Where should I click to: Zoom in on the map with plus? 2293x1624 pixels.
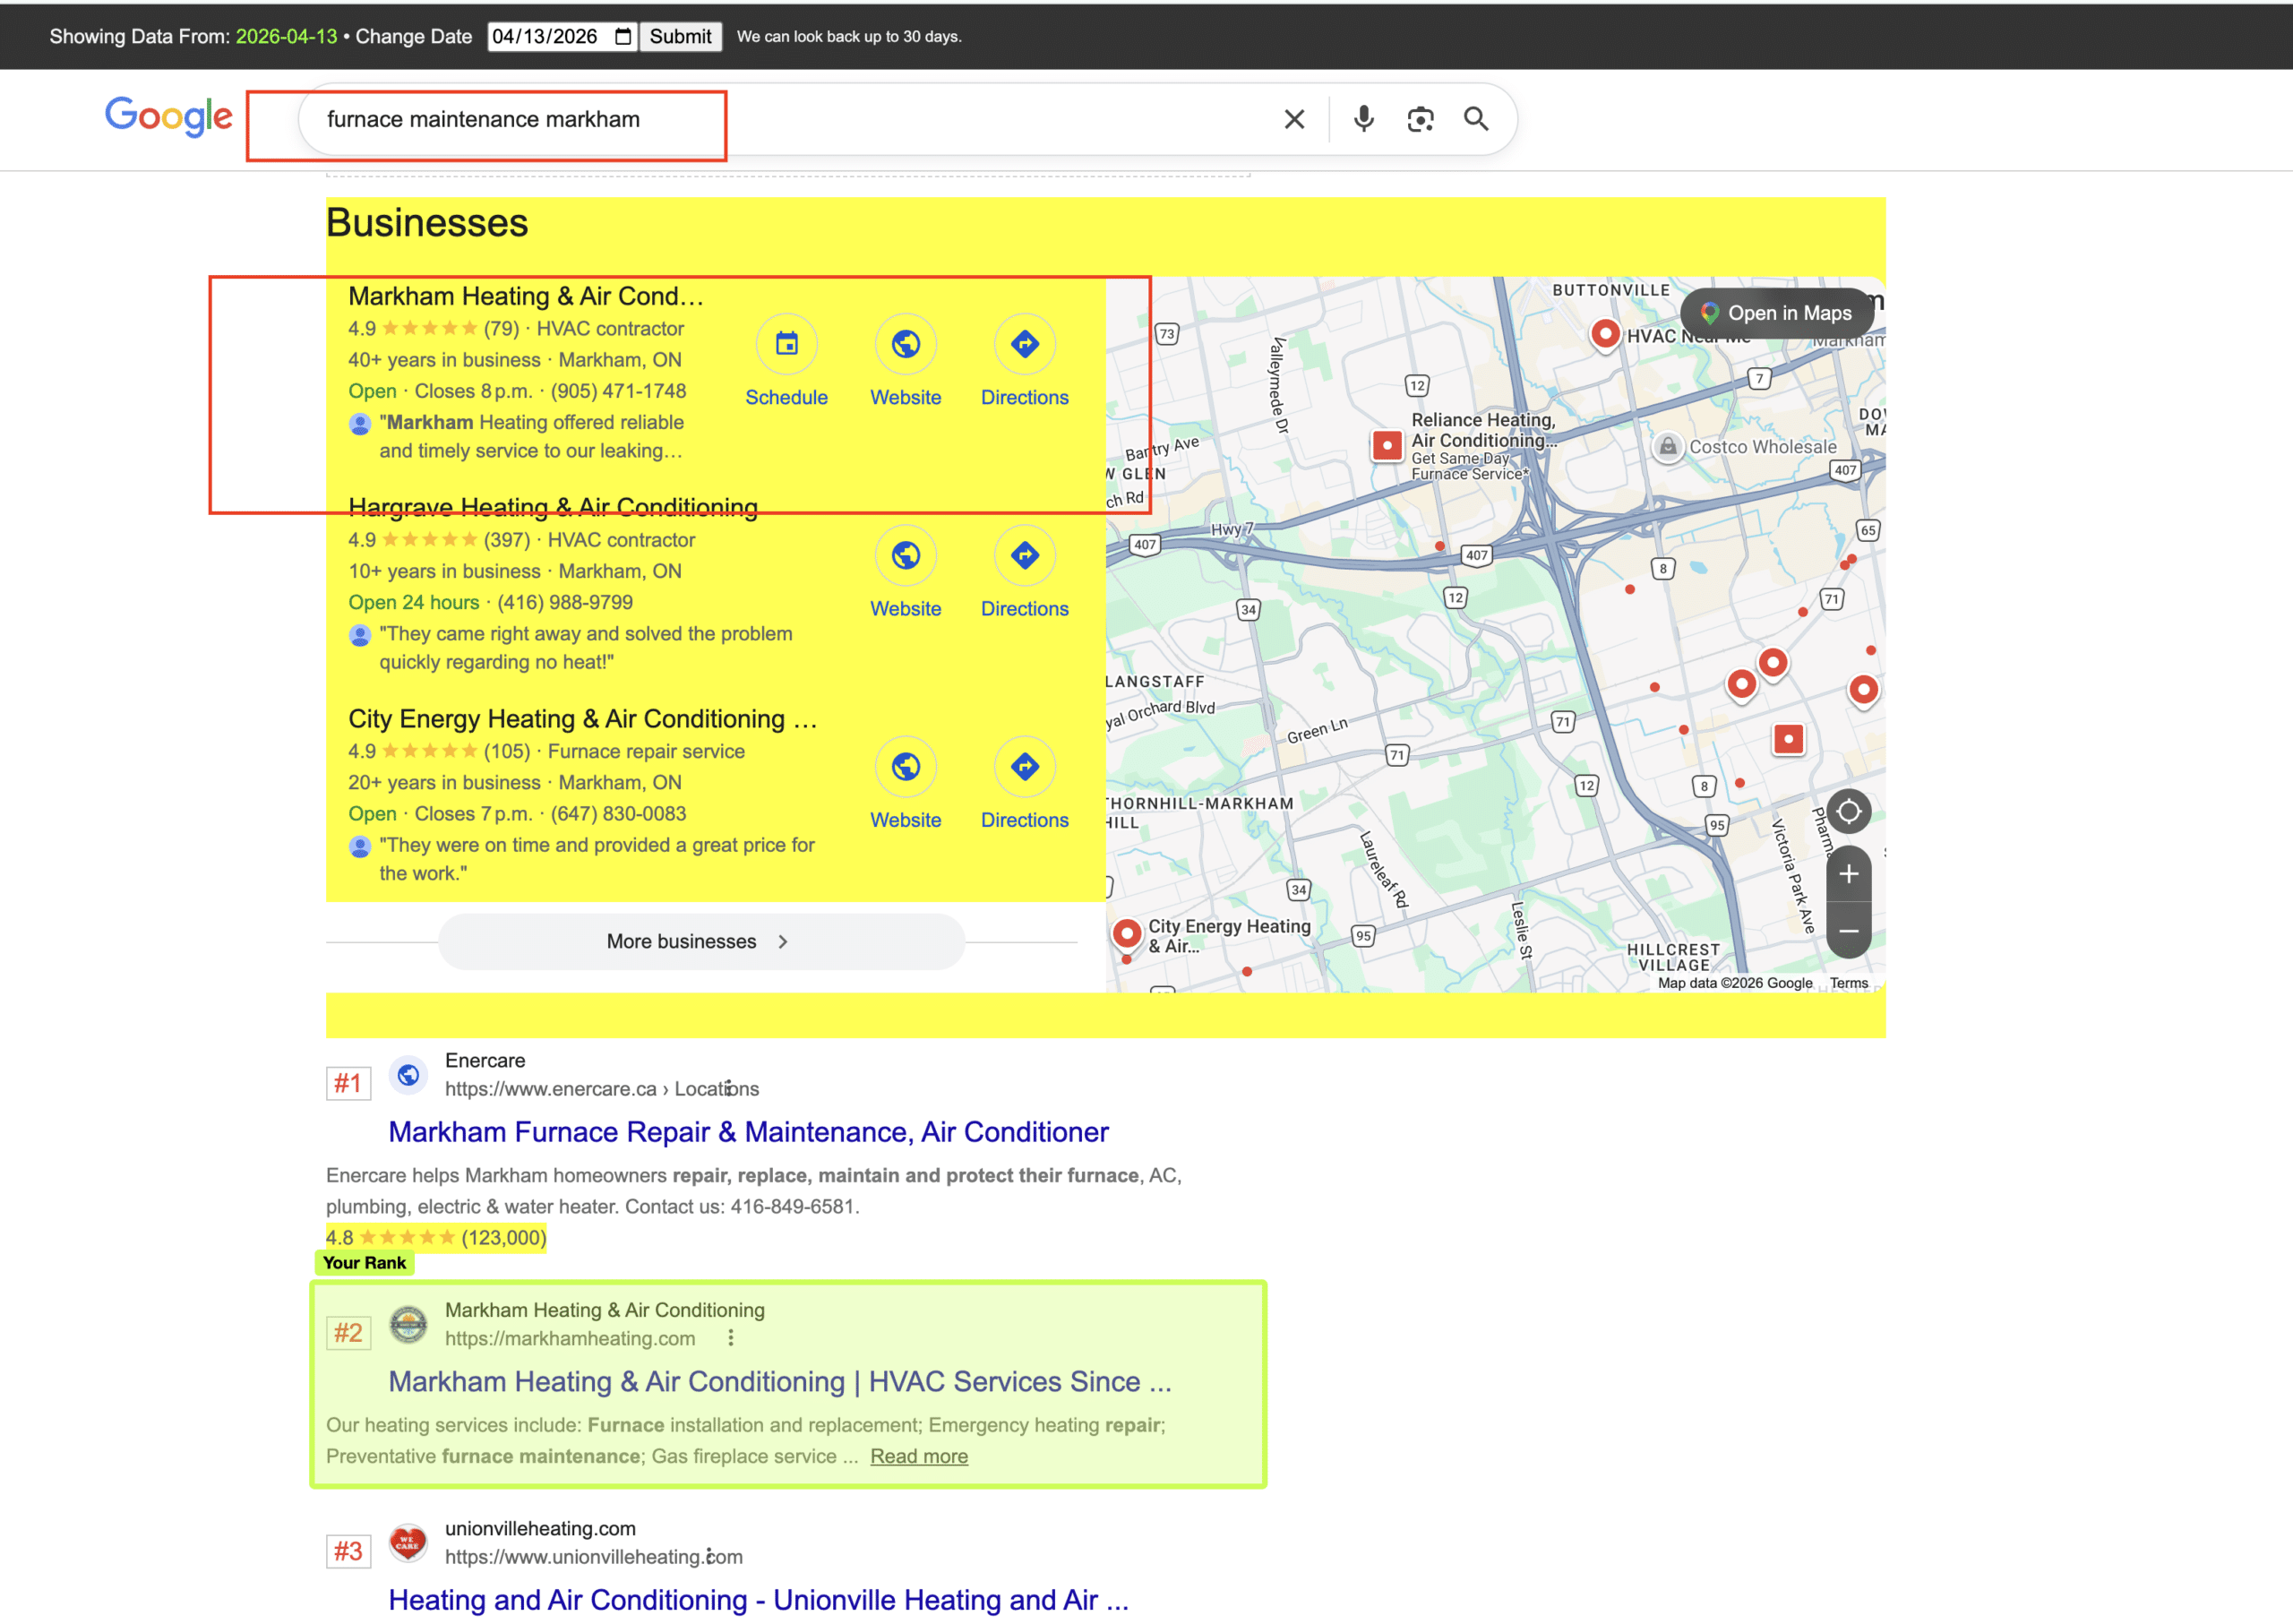point(1849,874)
